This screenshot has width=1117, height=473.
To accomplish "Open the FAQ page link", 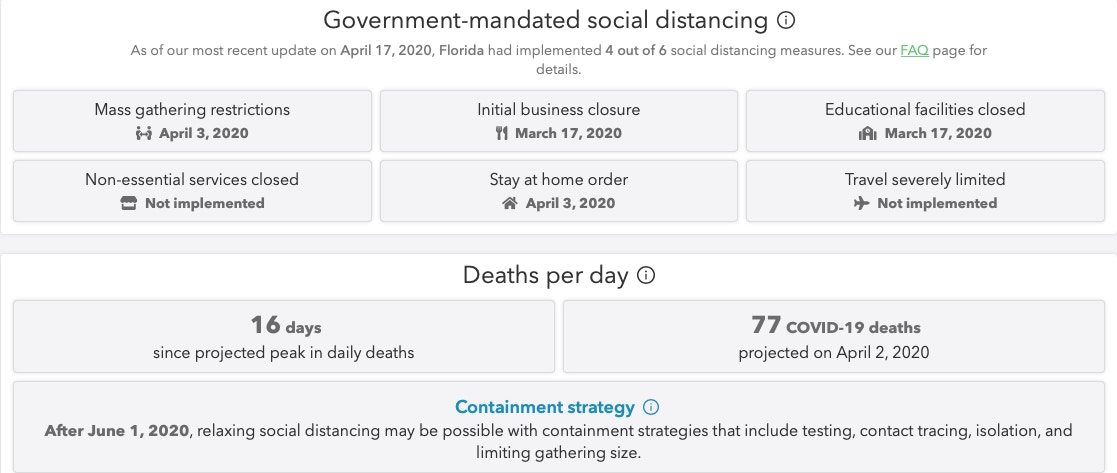I will 914,51.
